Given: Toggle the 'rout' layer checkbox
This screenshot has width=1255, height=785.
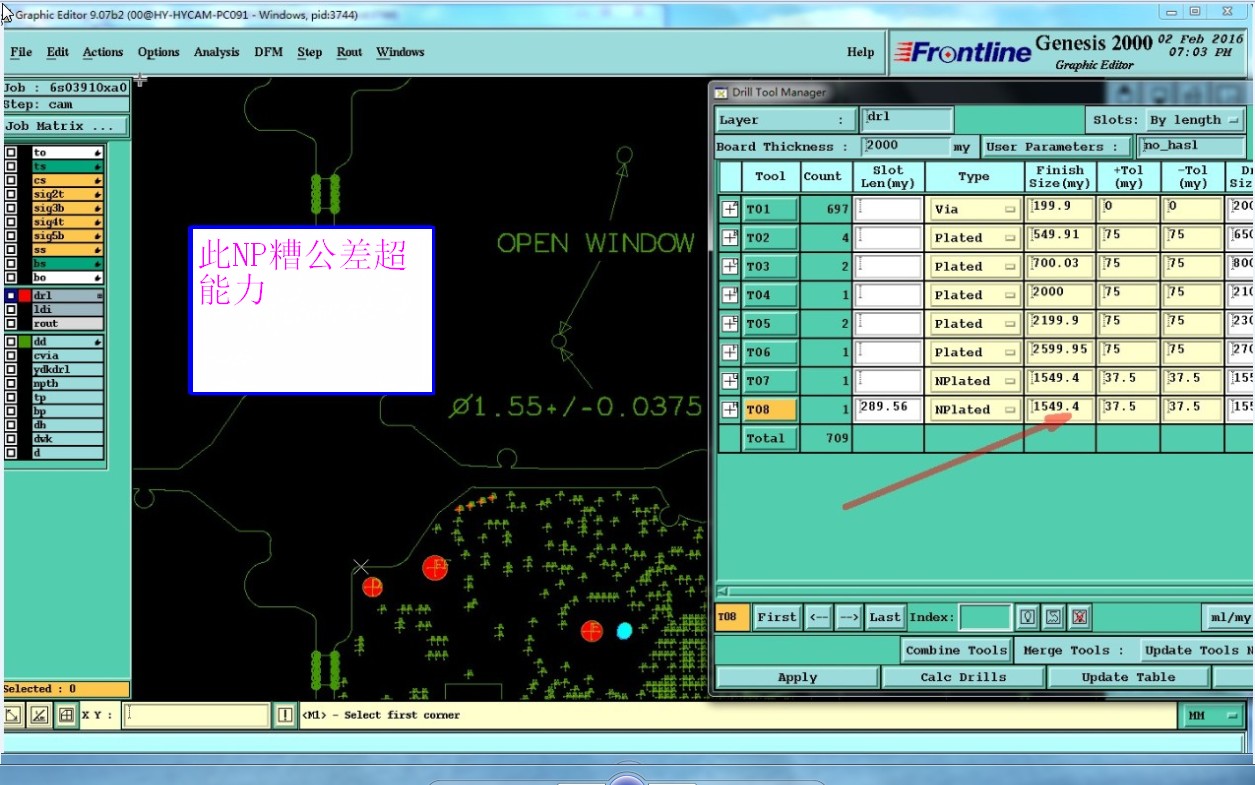Looking at the screenshot, I should click(11, 324).
